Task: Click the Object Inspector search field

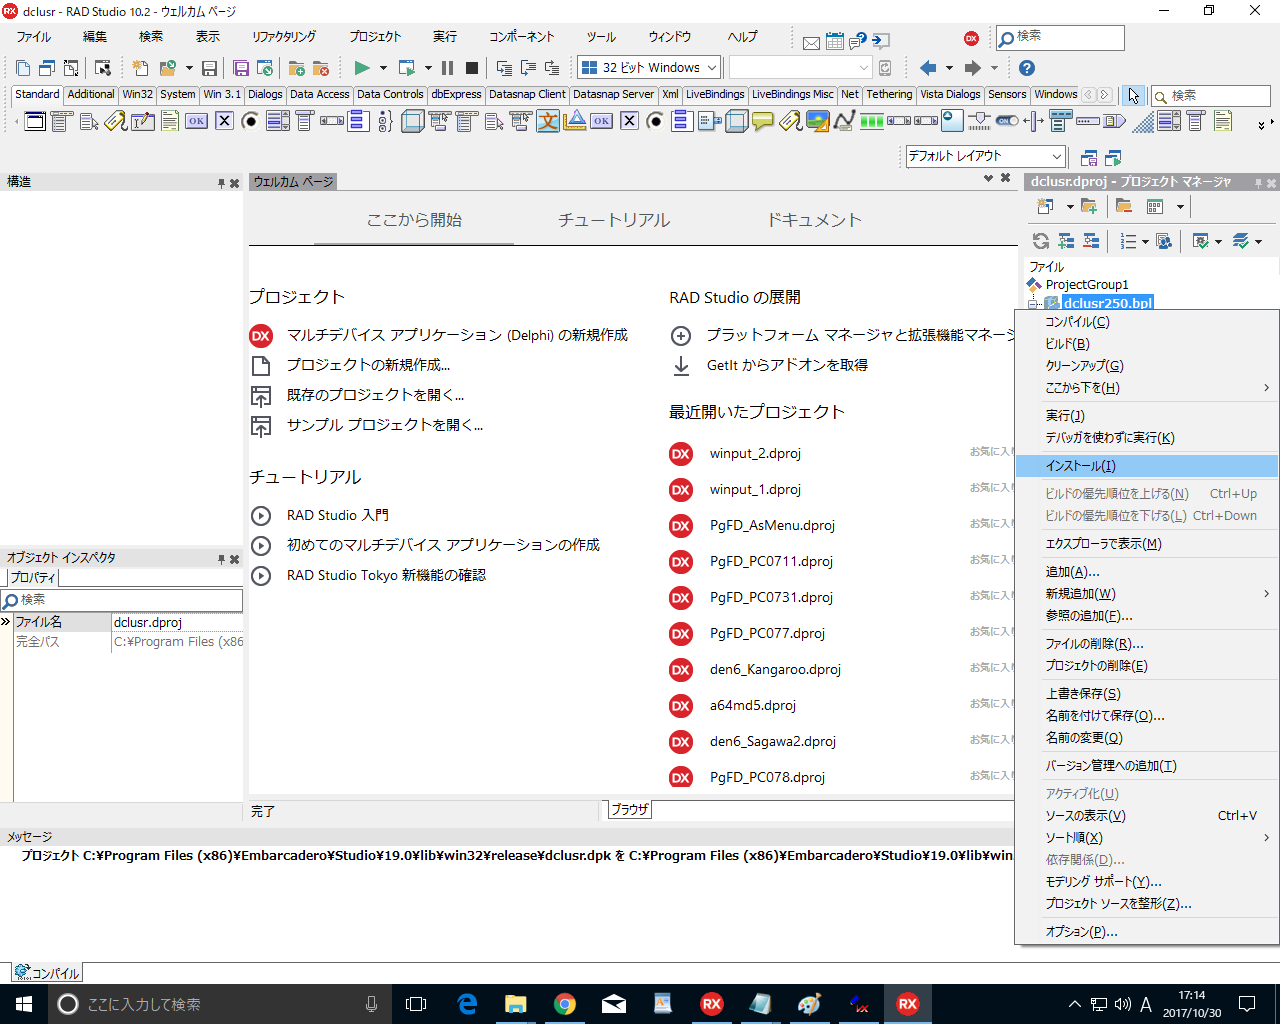Action: point(122,600)
